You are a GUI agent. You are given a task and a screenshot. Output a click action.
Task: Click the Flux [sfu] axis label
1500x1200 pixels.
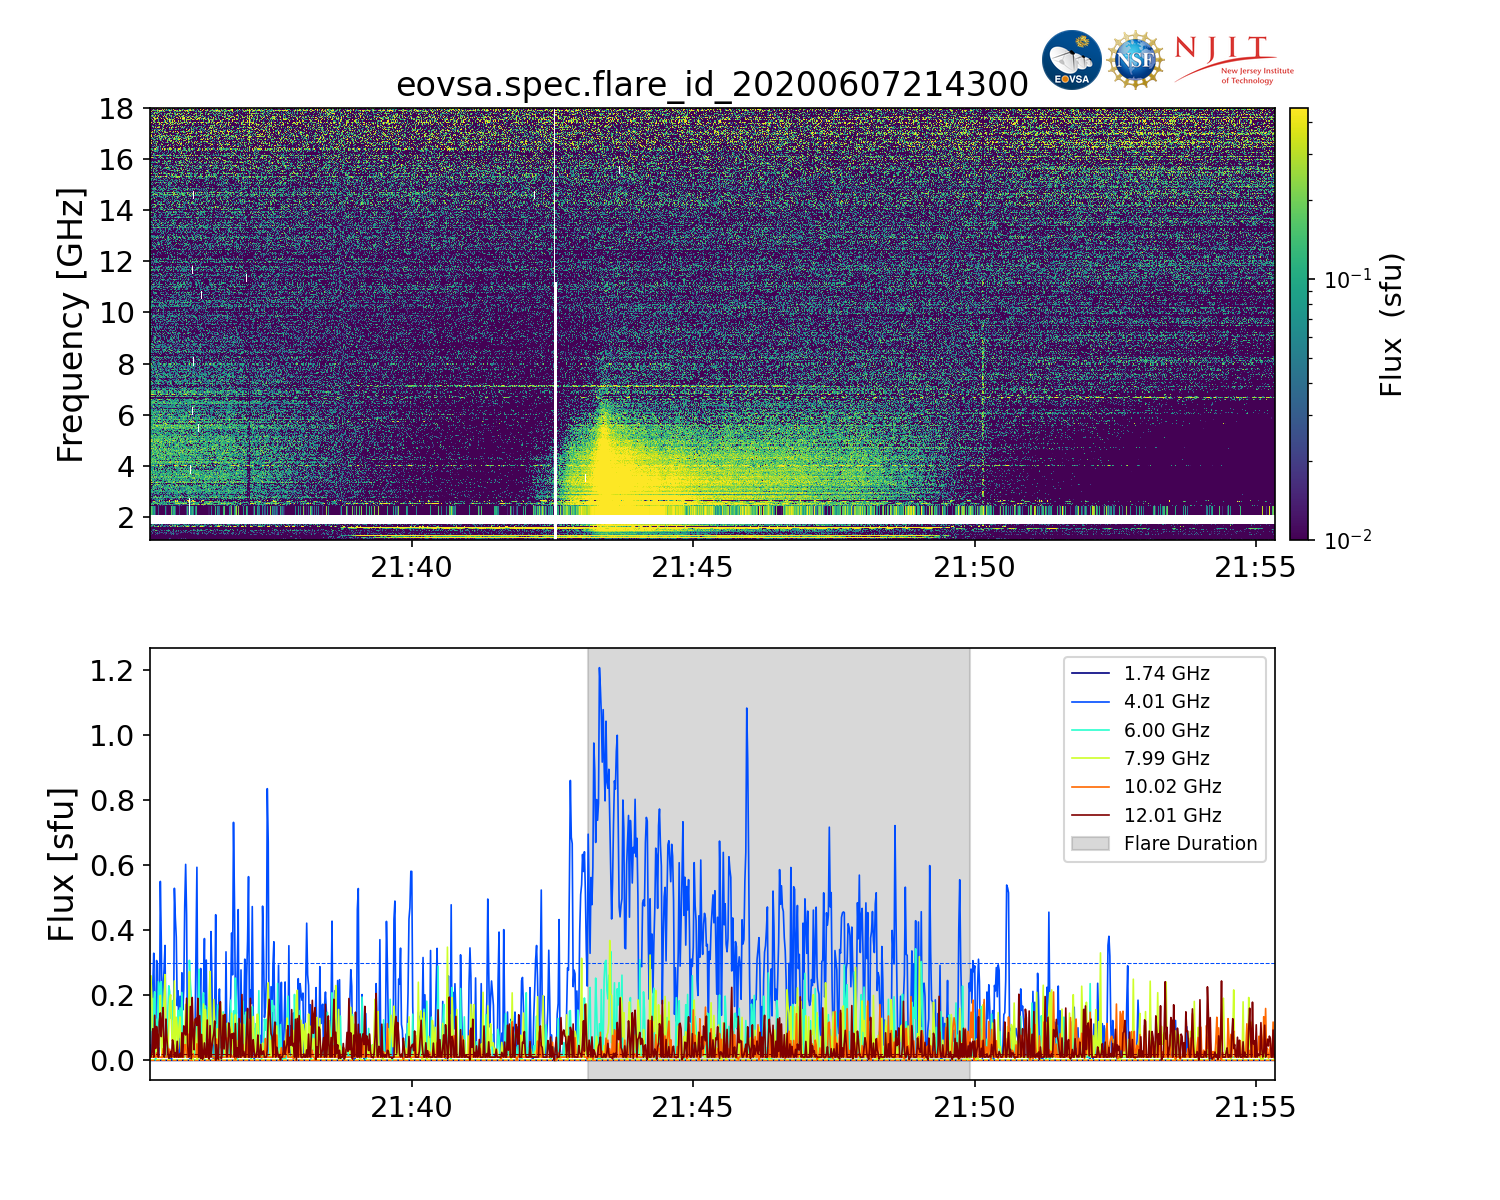pyautogui.click(x=62, y=864)
